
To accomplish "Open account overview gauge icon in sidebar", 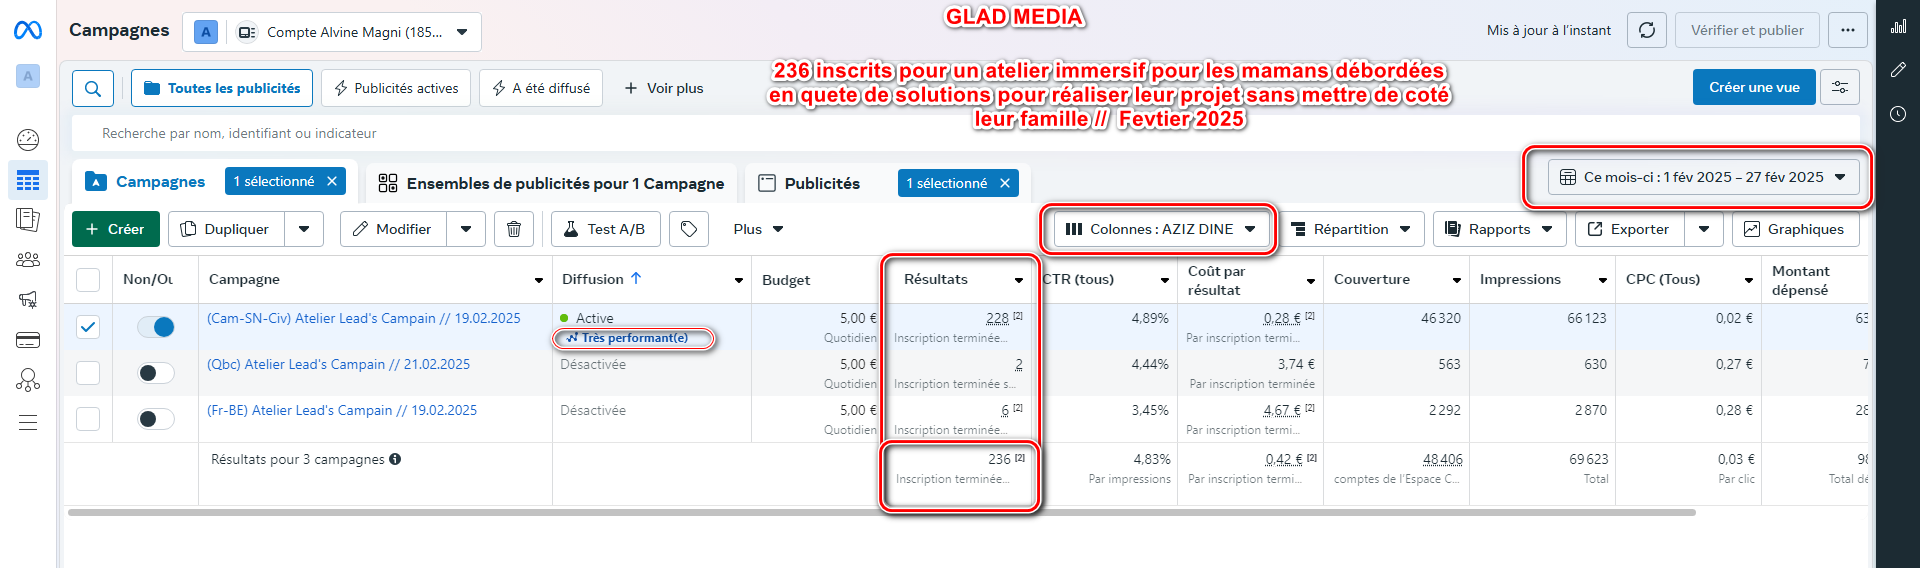I will (28, 140).
